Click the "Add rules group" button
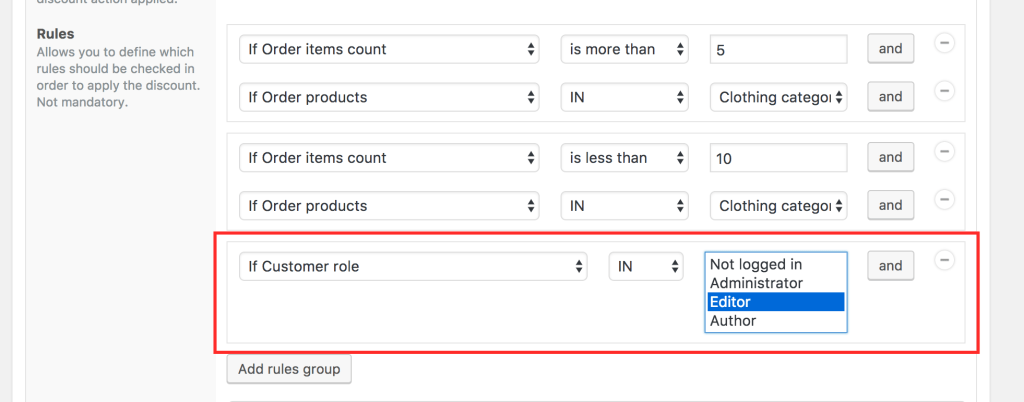The height and width of the screenshot is (402, 1024). (289, 369)
